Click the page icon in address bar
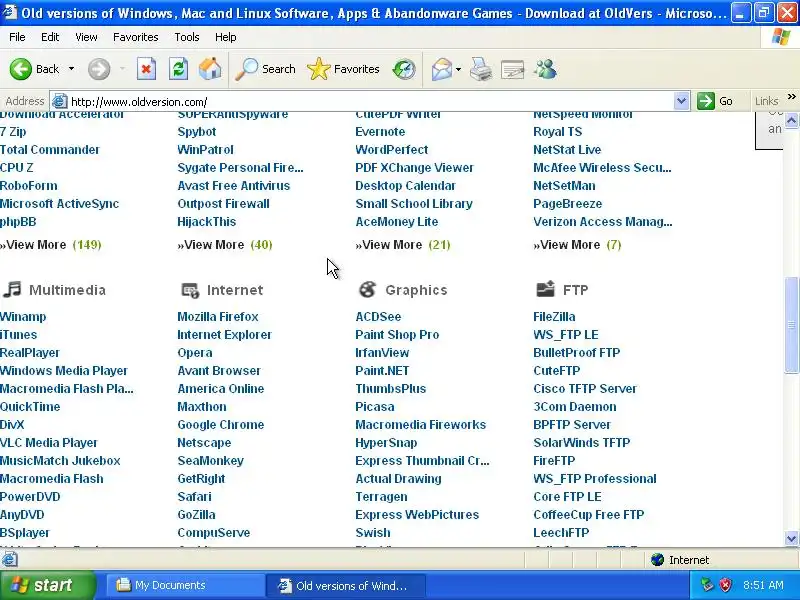Image resolution: width=800 pixels, height=600 pixels. pos(60,101)
